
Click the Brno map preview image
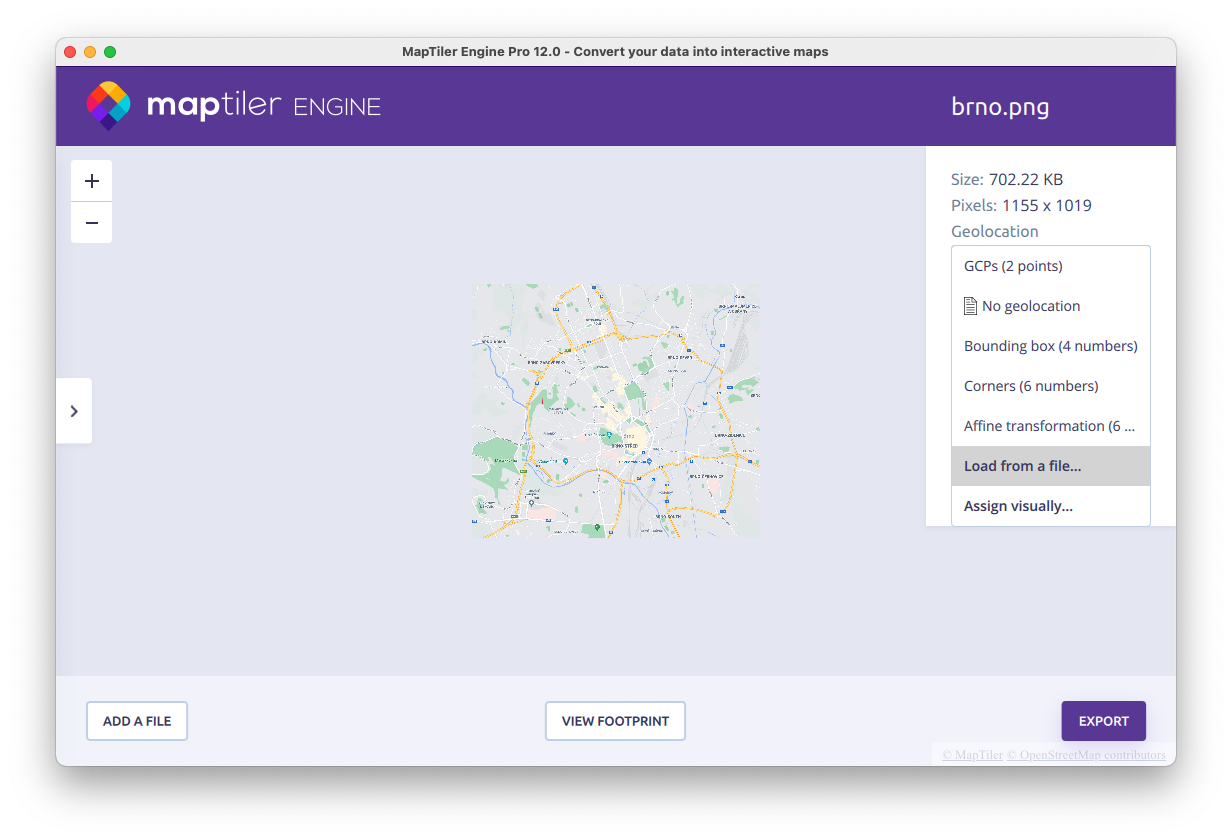coord(615,411)
